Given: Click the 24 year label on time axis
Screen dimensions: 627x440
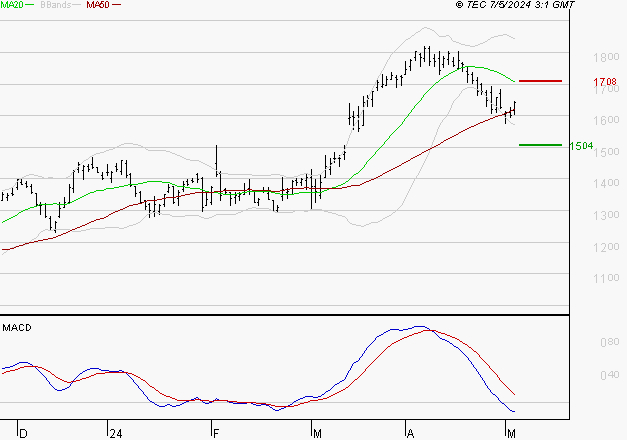Looking at the screenshot, I should click(x=116, y=434).
